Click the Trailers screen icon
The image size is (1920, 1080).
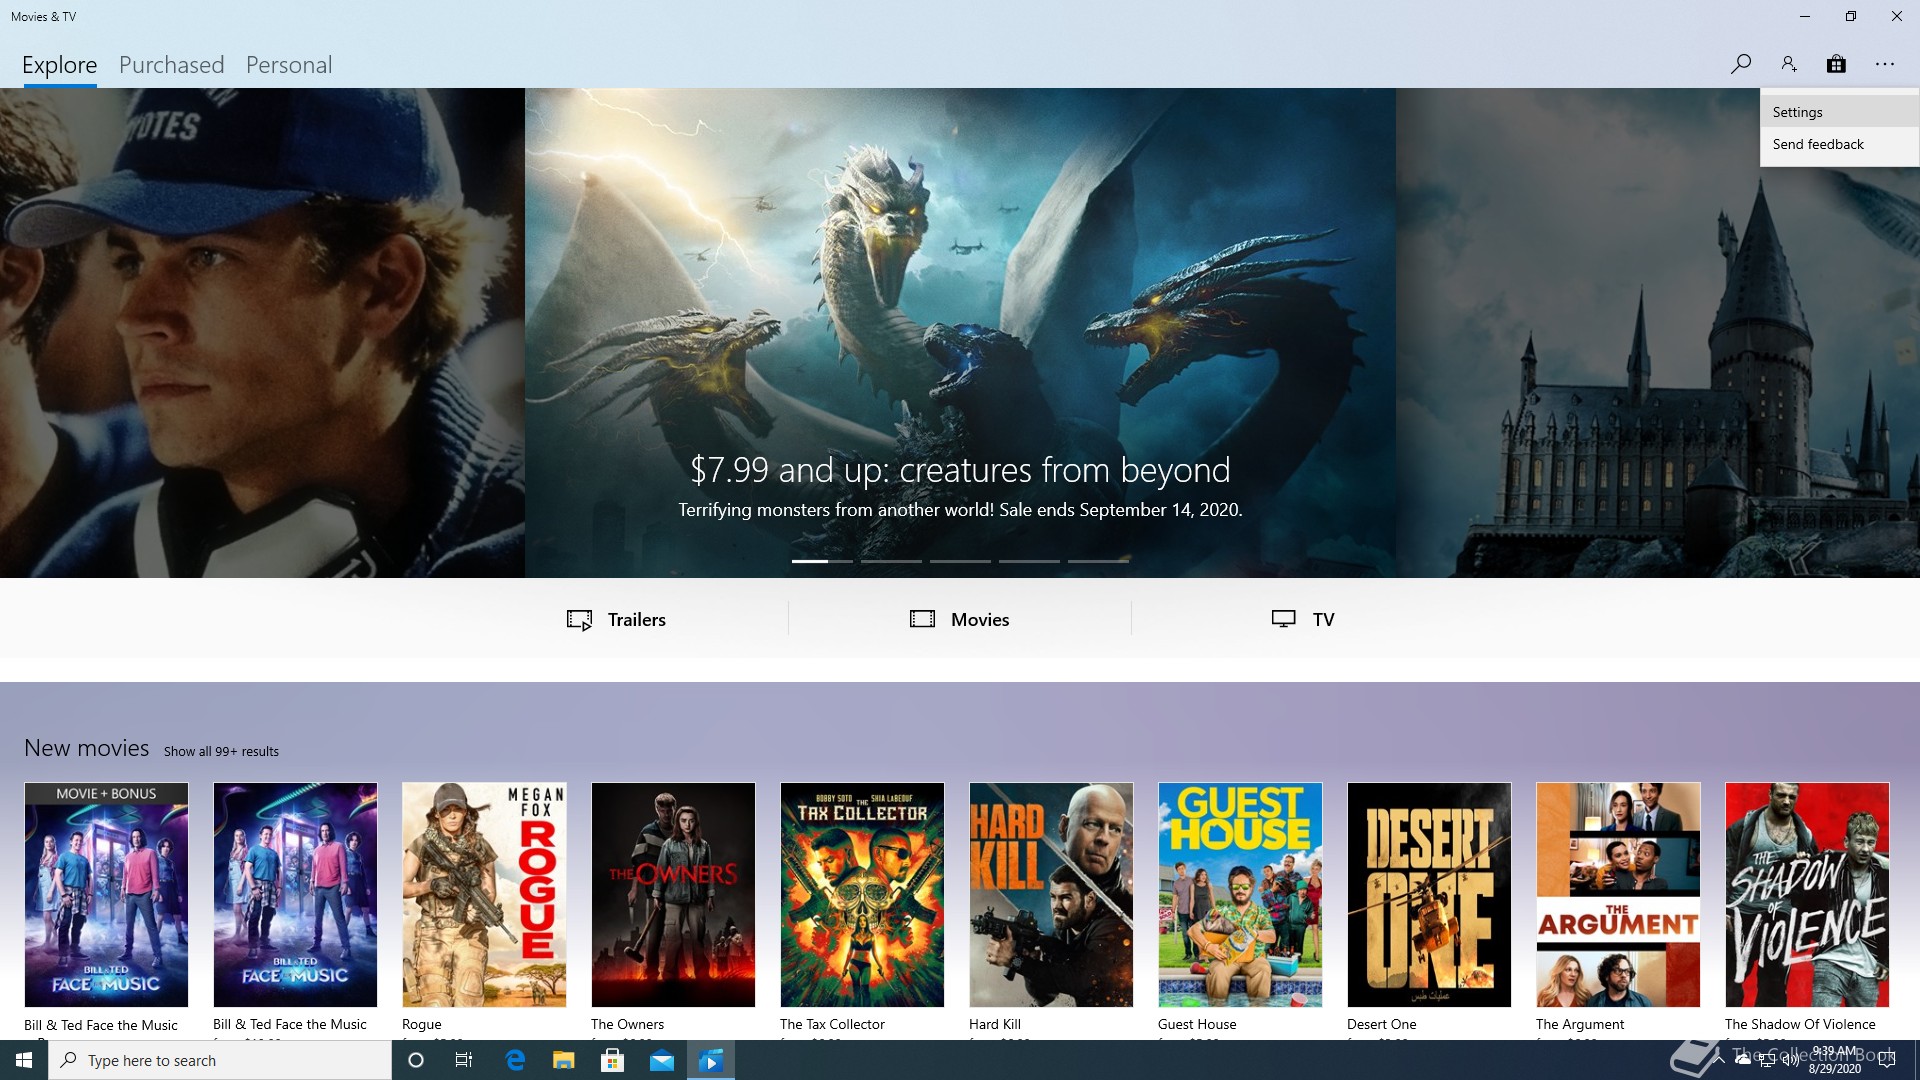[579, 620]
